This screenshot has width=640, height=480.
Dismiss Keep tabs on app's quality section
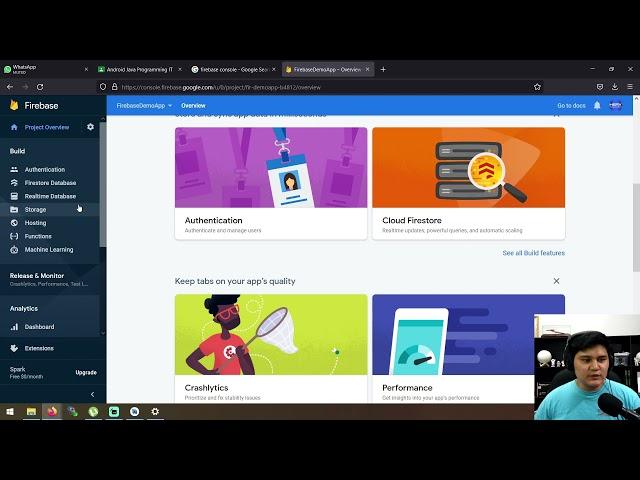[x=556, y=281]
